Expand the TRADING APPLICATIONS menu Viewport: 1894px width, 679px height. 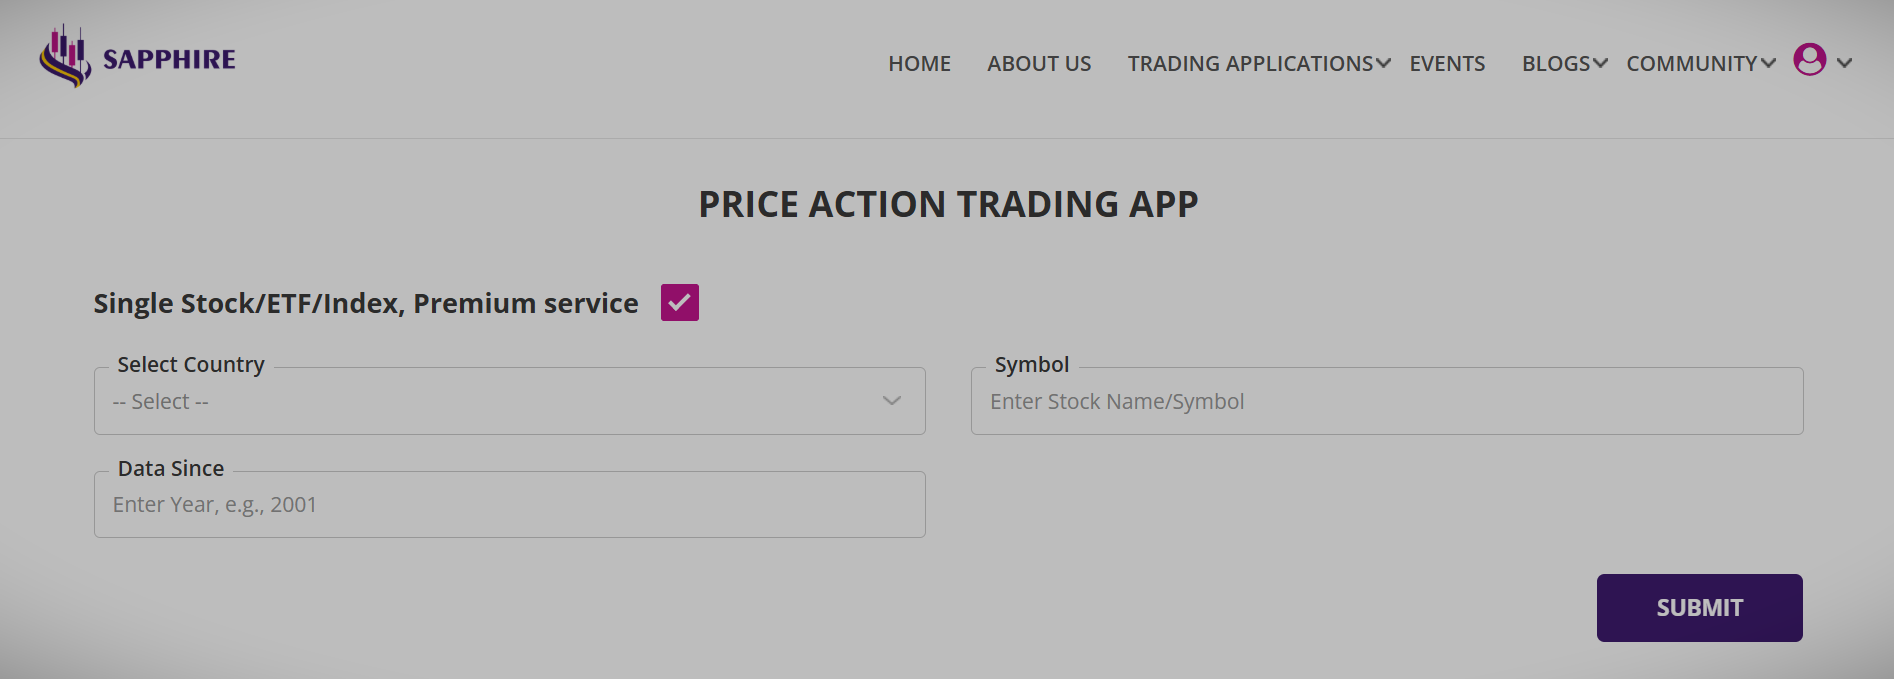[1249, 62]
